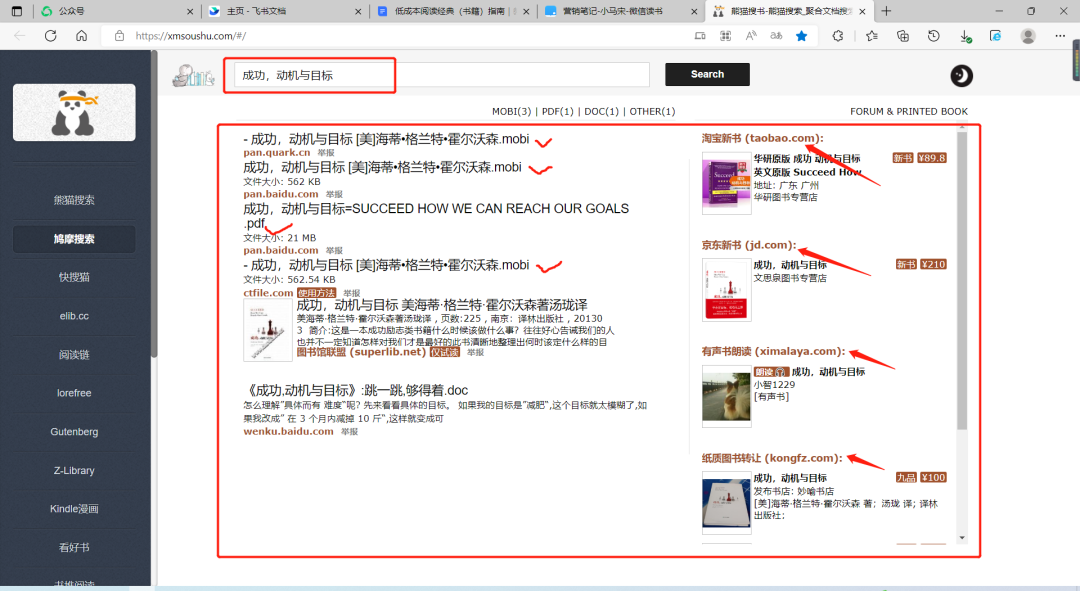Screen dimensions: 1080x591
Task: Click the results panel vertical scrollbar
Action: pyautogui.click(x=962, y=281)
